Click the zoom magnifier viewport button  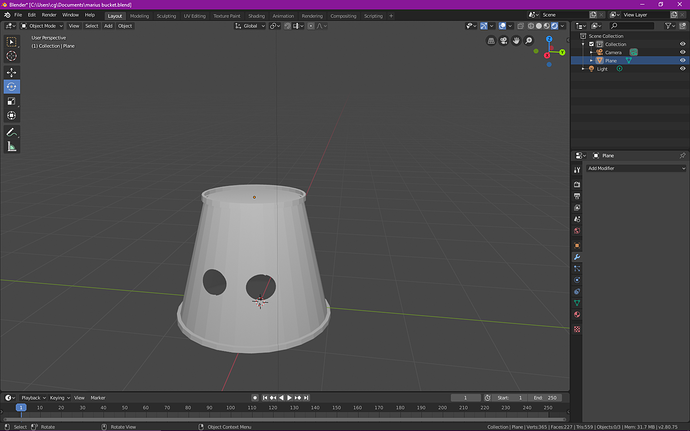(x=529, y=41)
